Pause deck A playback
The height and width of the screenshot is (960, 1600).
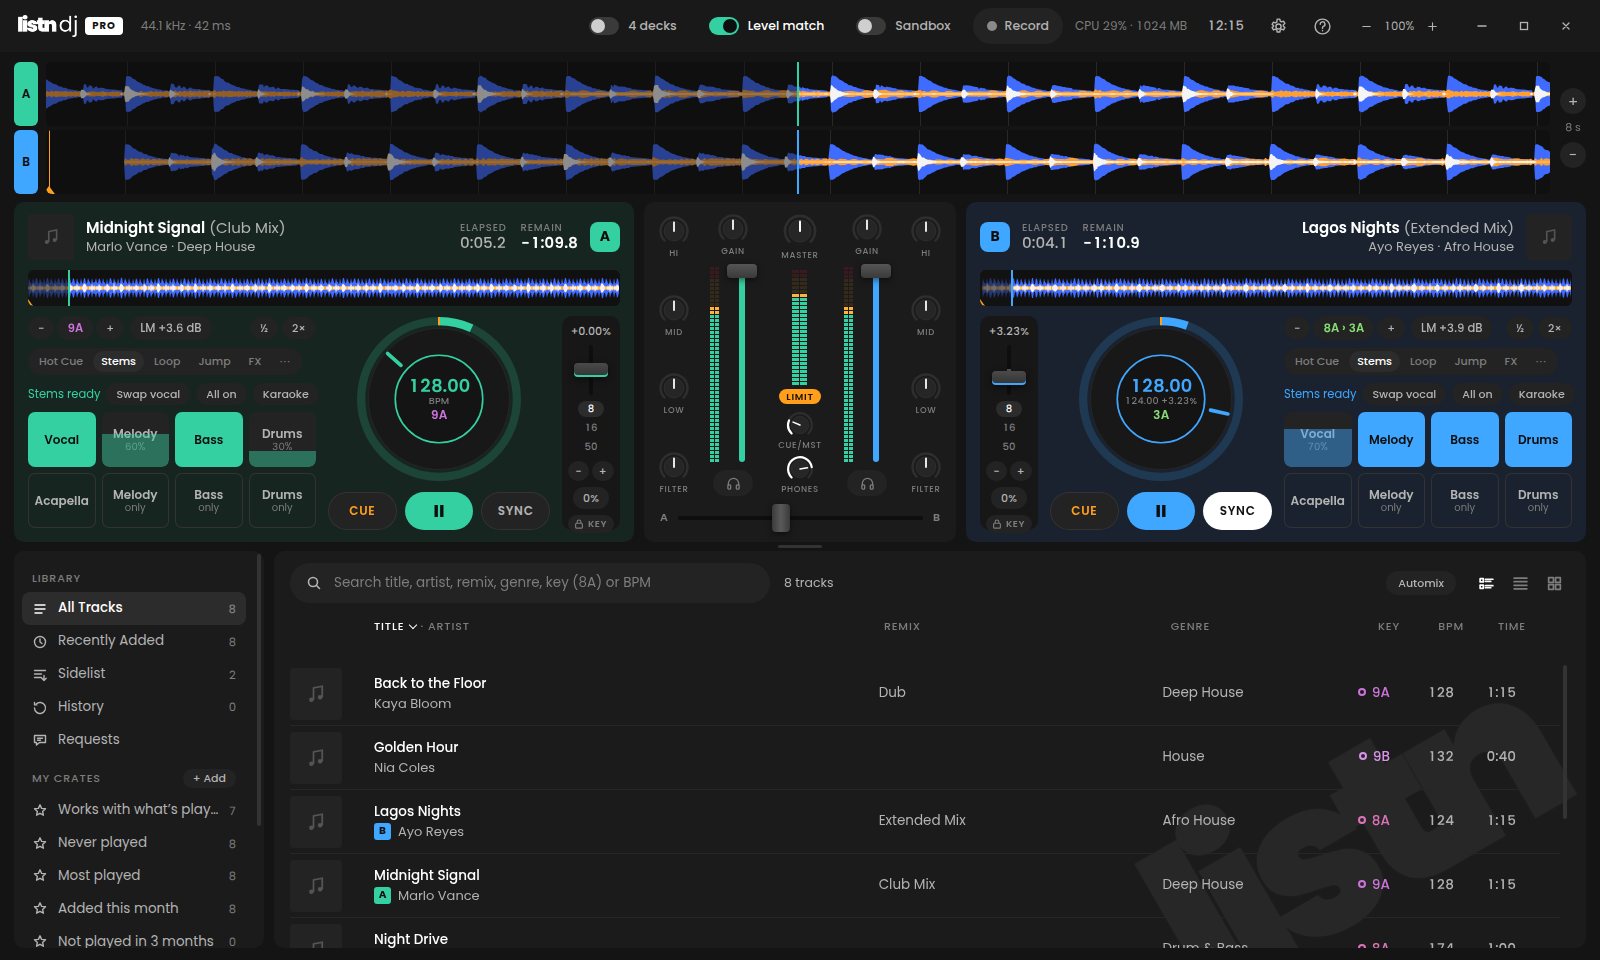(x=439, y=511)
